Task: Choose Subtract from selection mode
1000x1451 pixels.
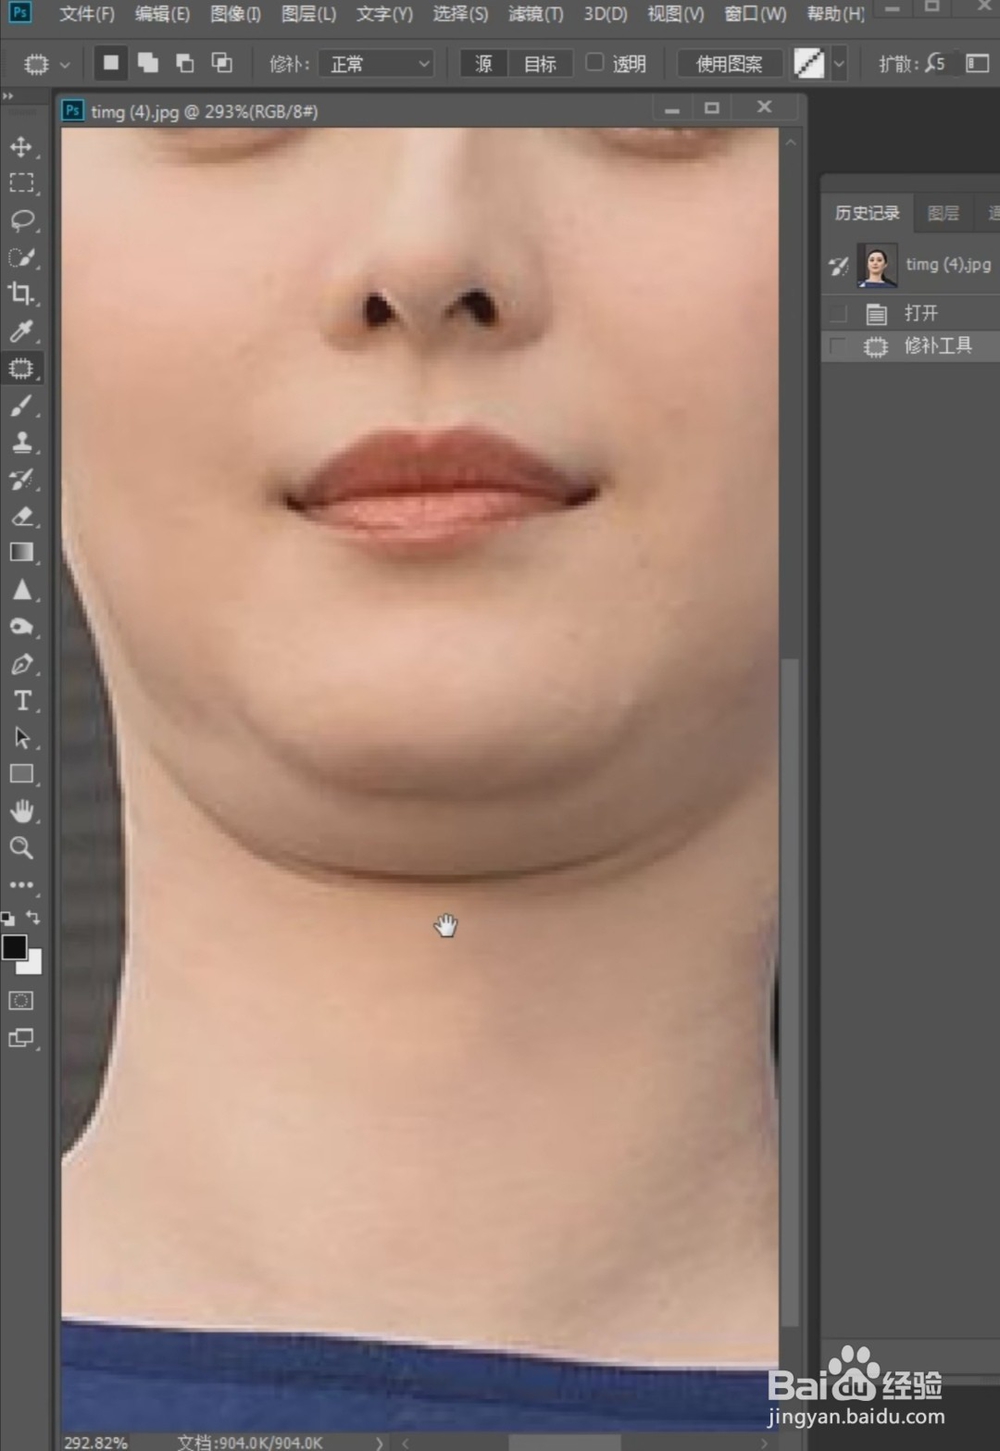Action: tap(185, 63)
